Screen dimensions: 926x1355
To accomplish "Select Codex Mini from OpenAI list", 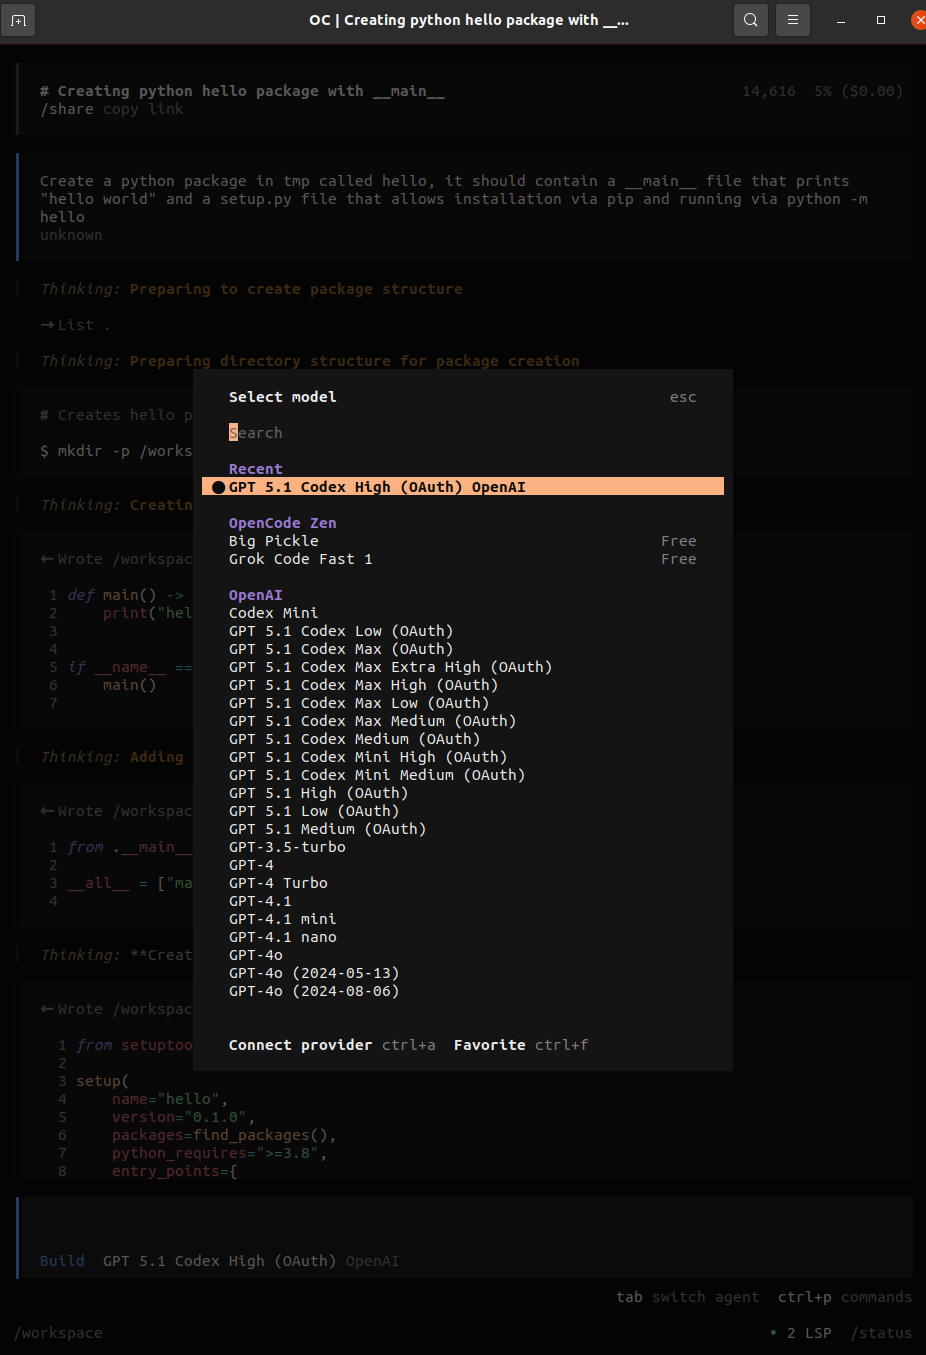I will [x=273, y=613].
